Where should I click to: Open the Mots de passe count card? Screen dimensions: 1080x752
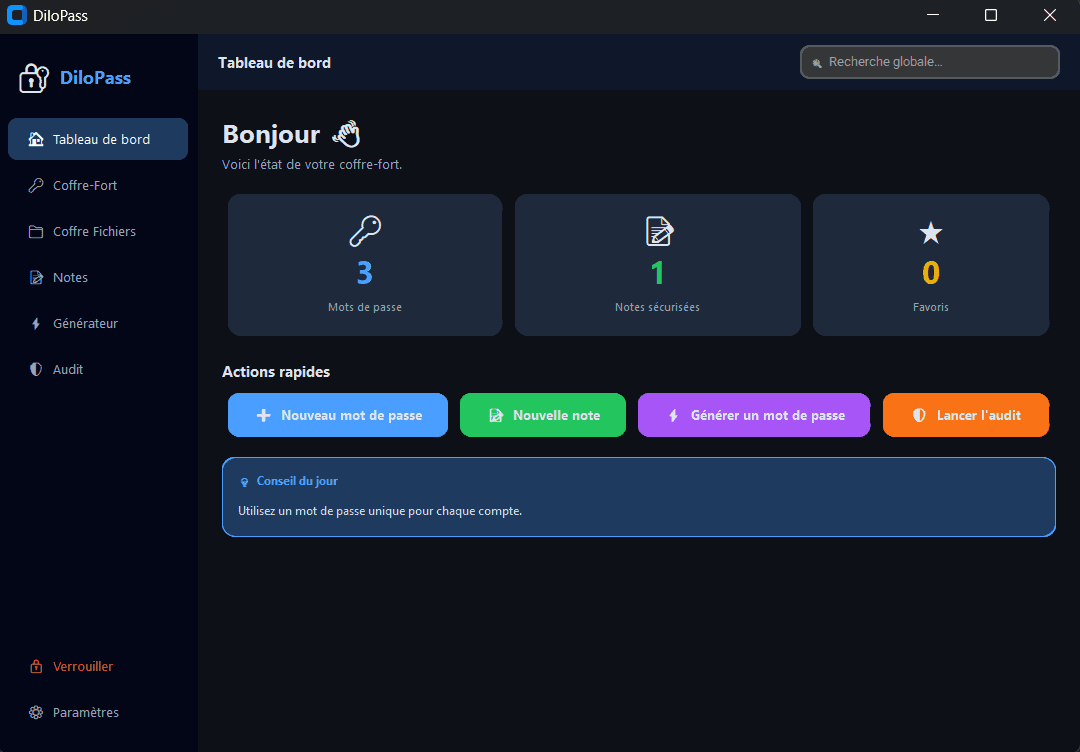point(365,265)
